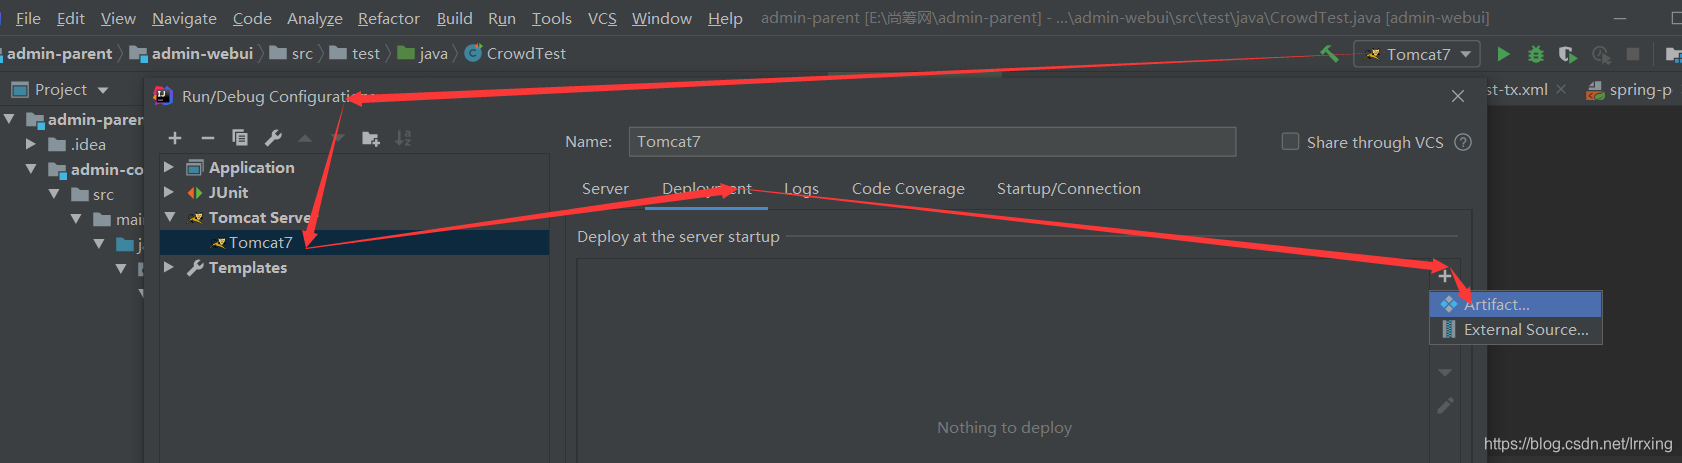Remove configuration with minus icon
Screen dimensions: 1682x463
point(208,138)
